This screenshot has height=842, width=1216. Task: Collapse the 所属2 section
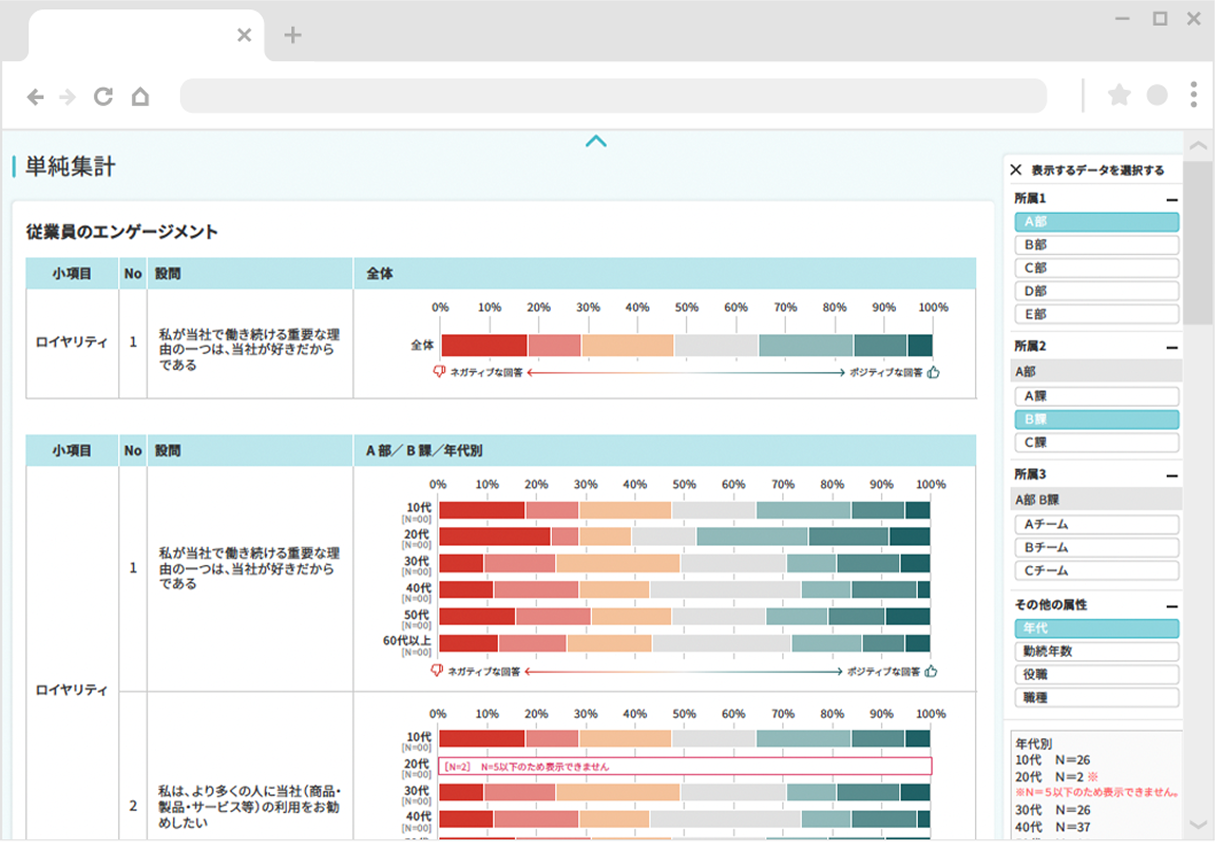[1171, 347]
